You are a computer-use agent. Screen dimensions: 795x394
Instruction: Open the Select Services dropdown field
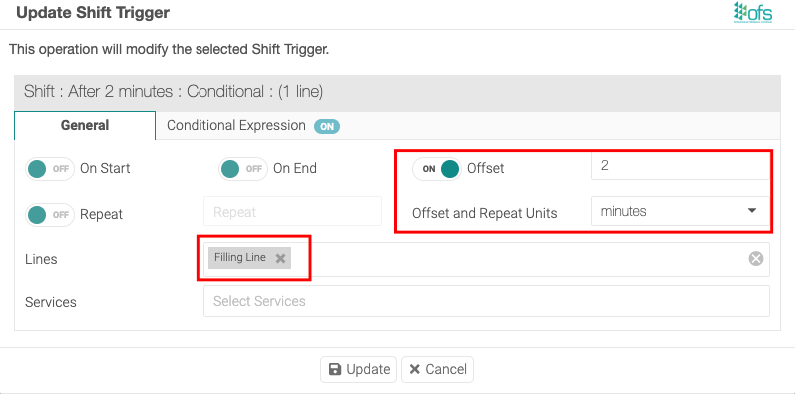coord(486,301)
